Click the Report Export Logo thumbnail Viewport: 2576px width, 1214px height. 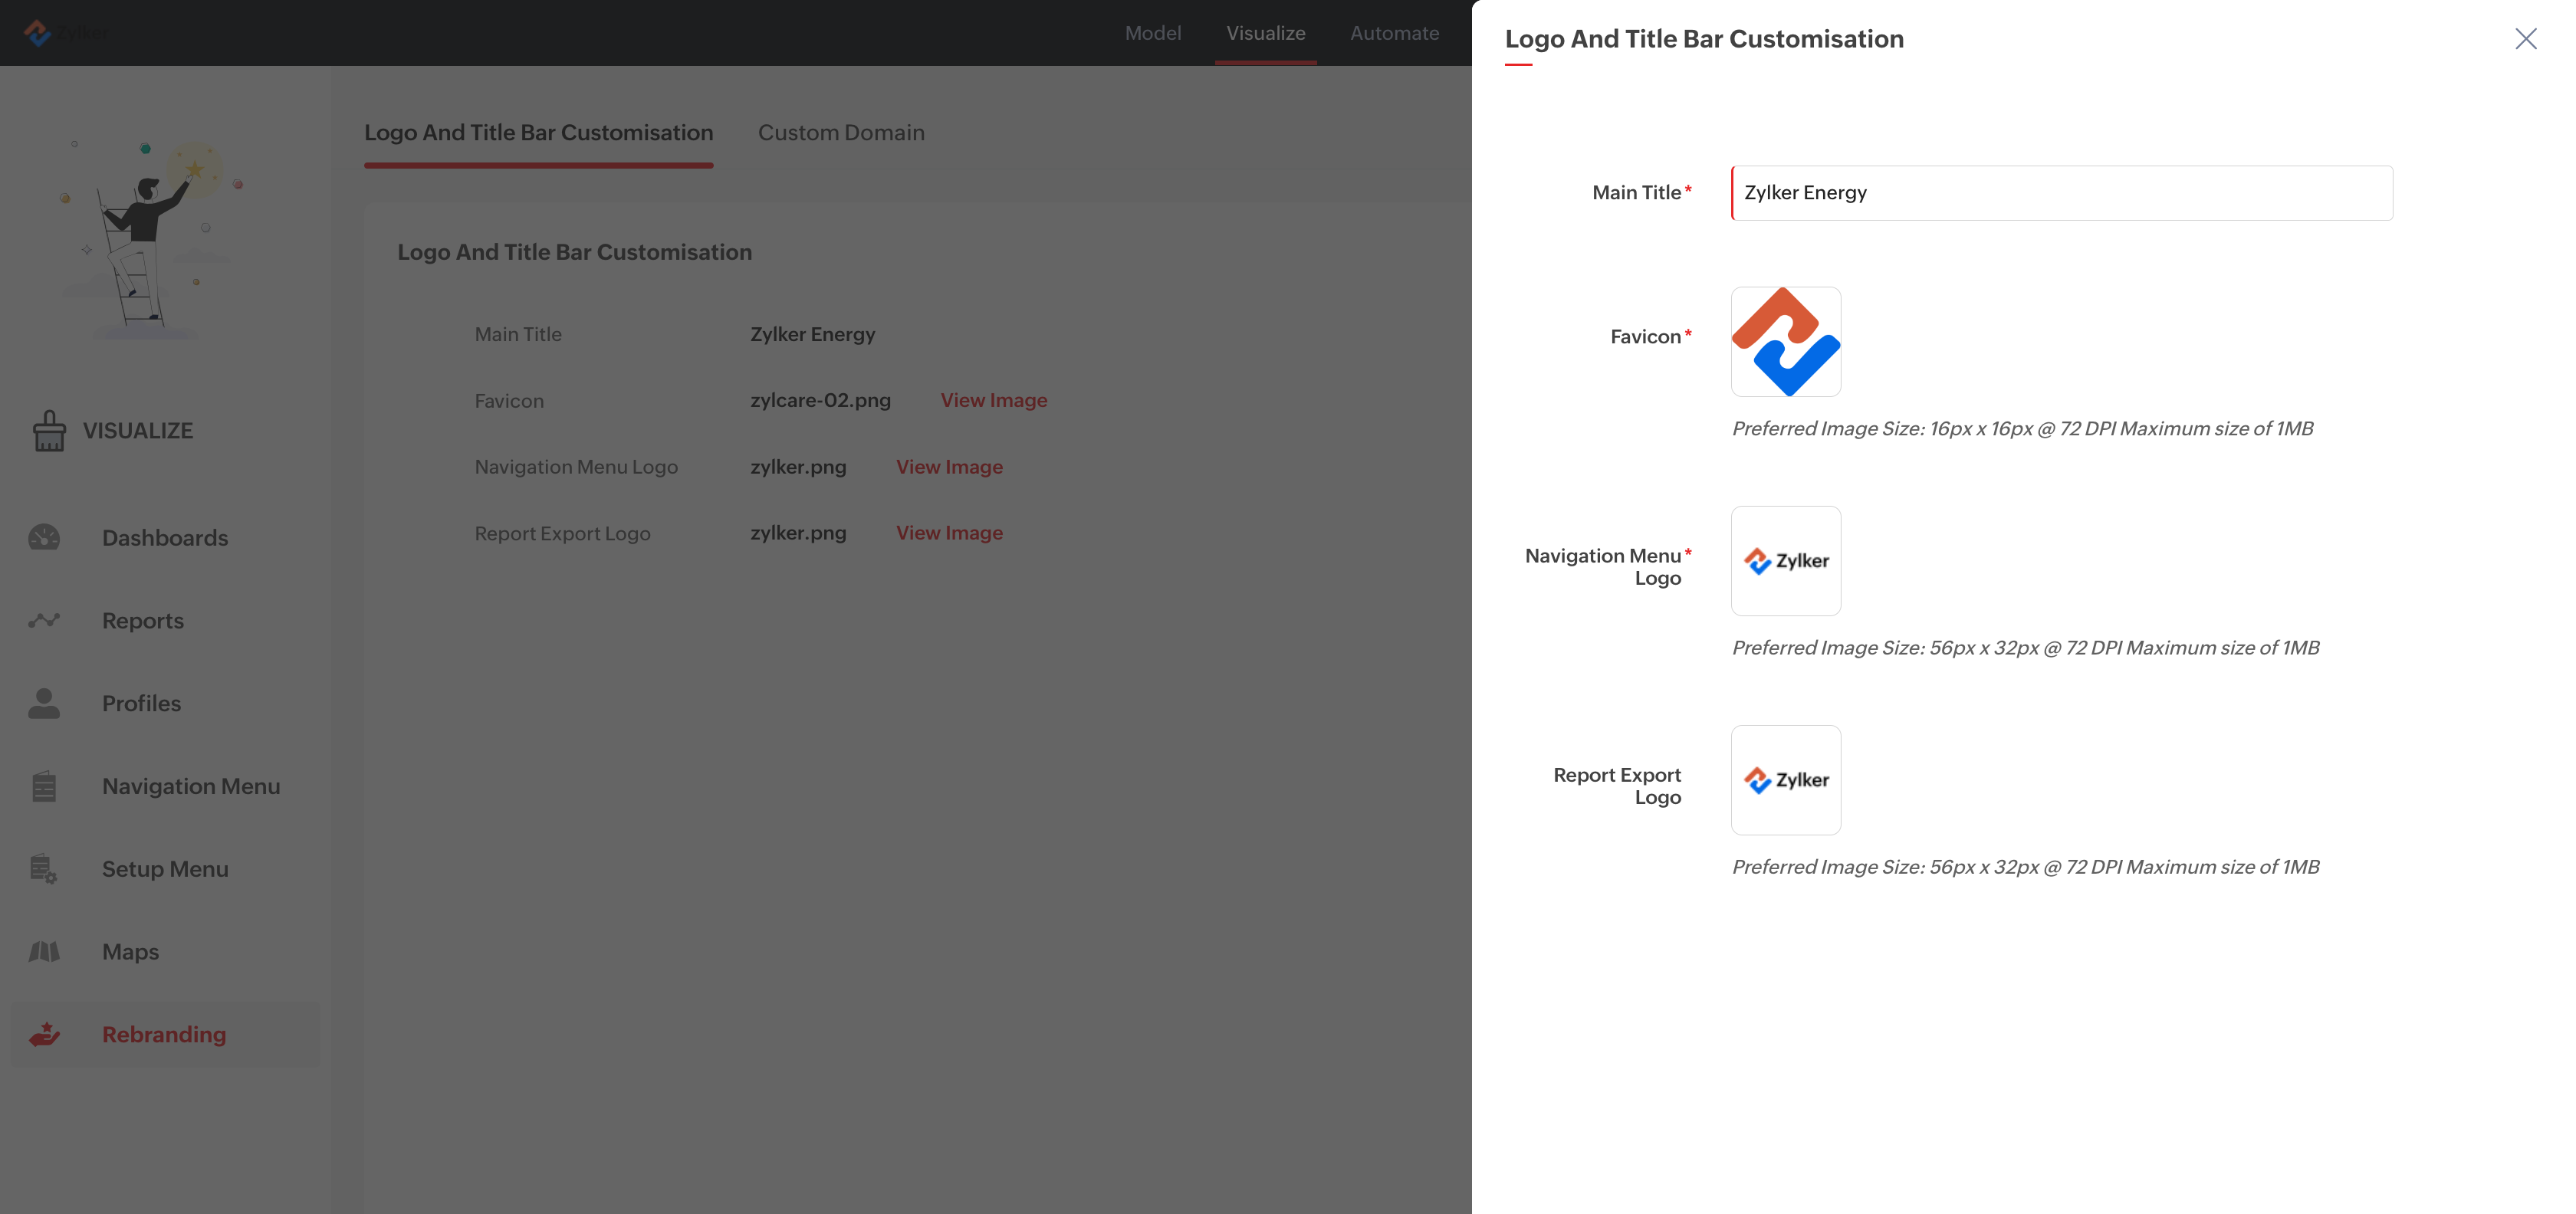pos(1785,780)
